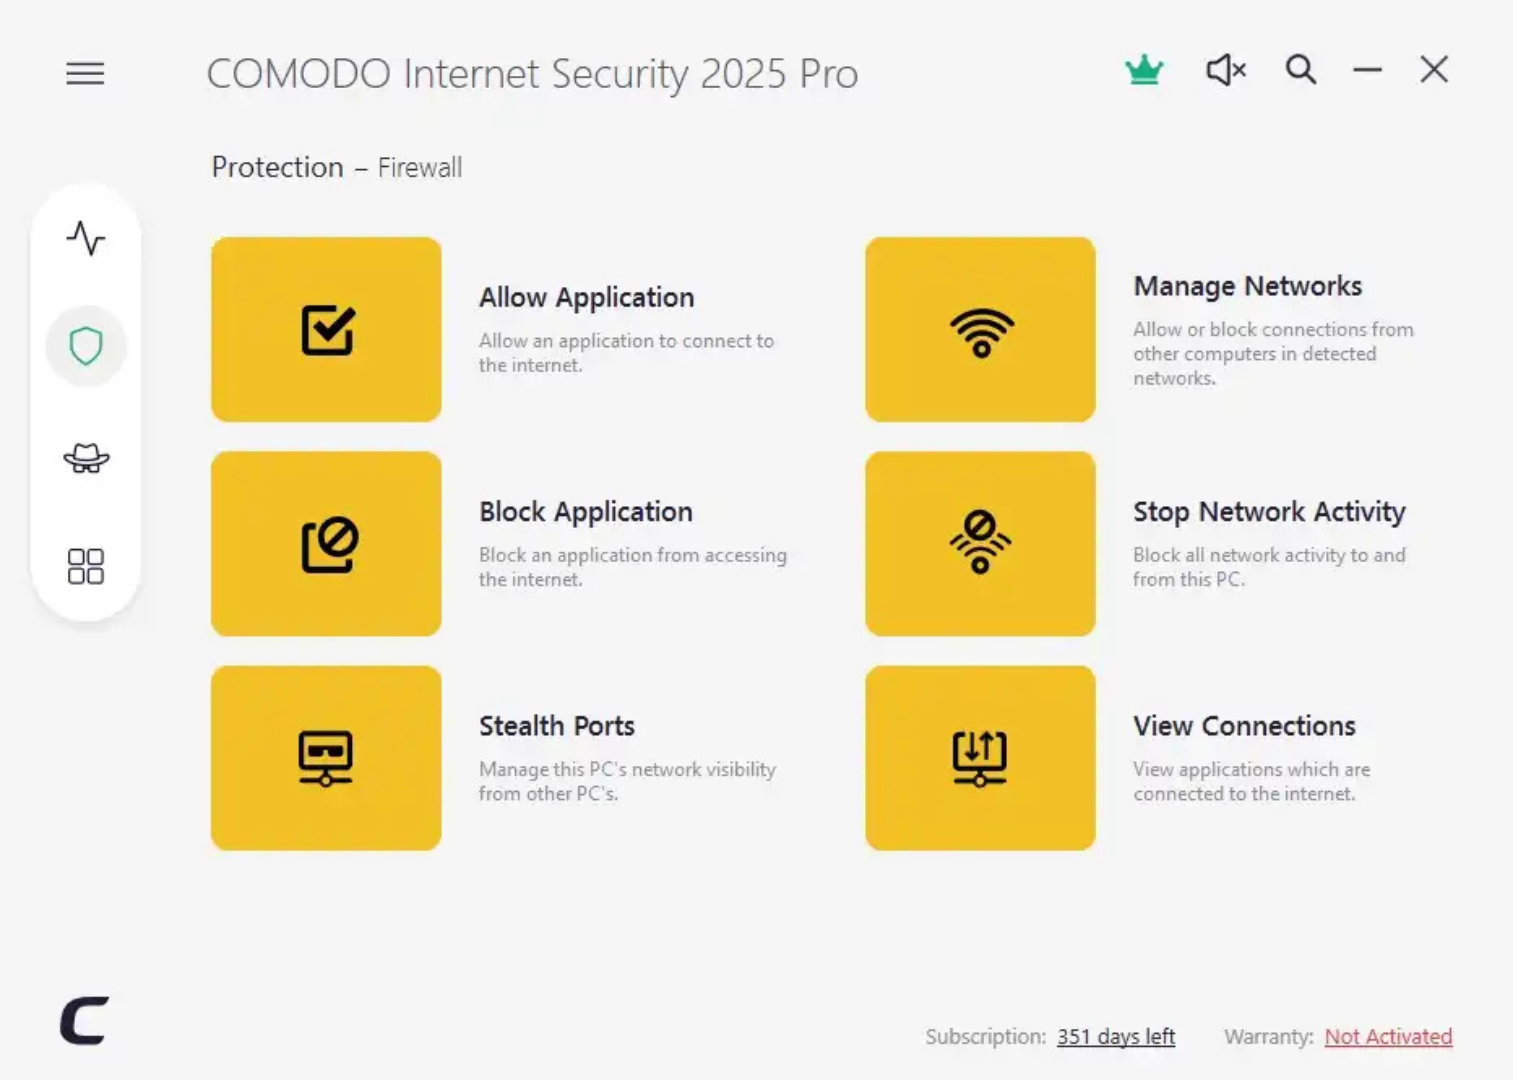Select the shield Protection sidebar icon
1517x1080 pixels.
(86, 346)
